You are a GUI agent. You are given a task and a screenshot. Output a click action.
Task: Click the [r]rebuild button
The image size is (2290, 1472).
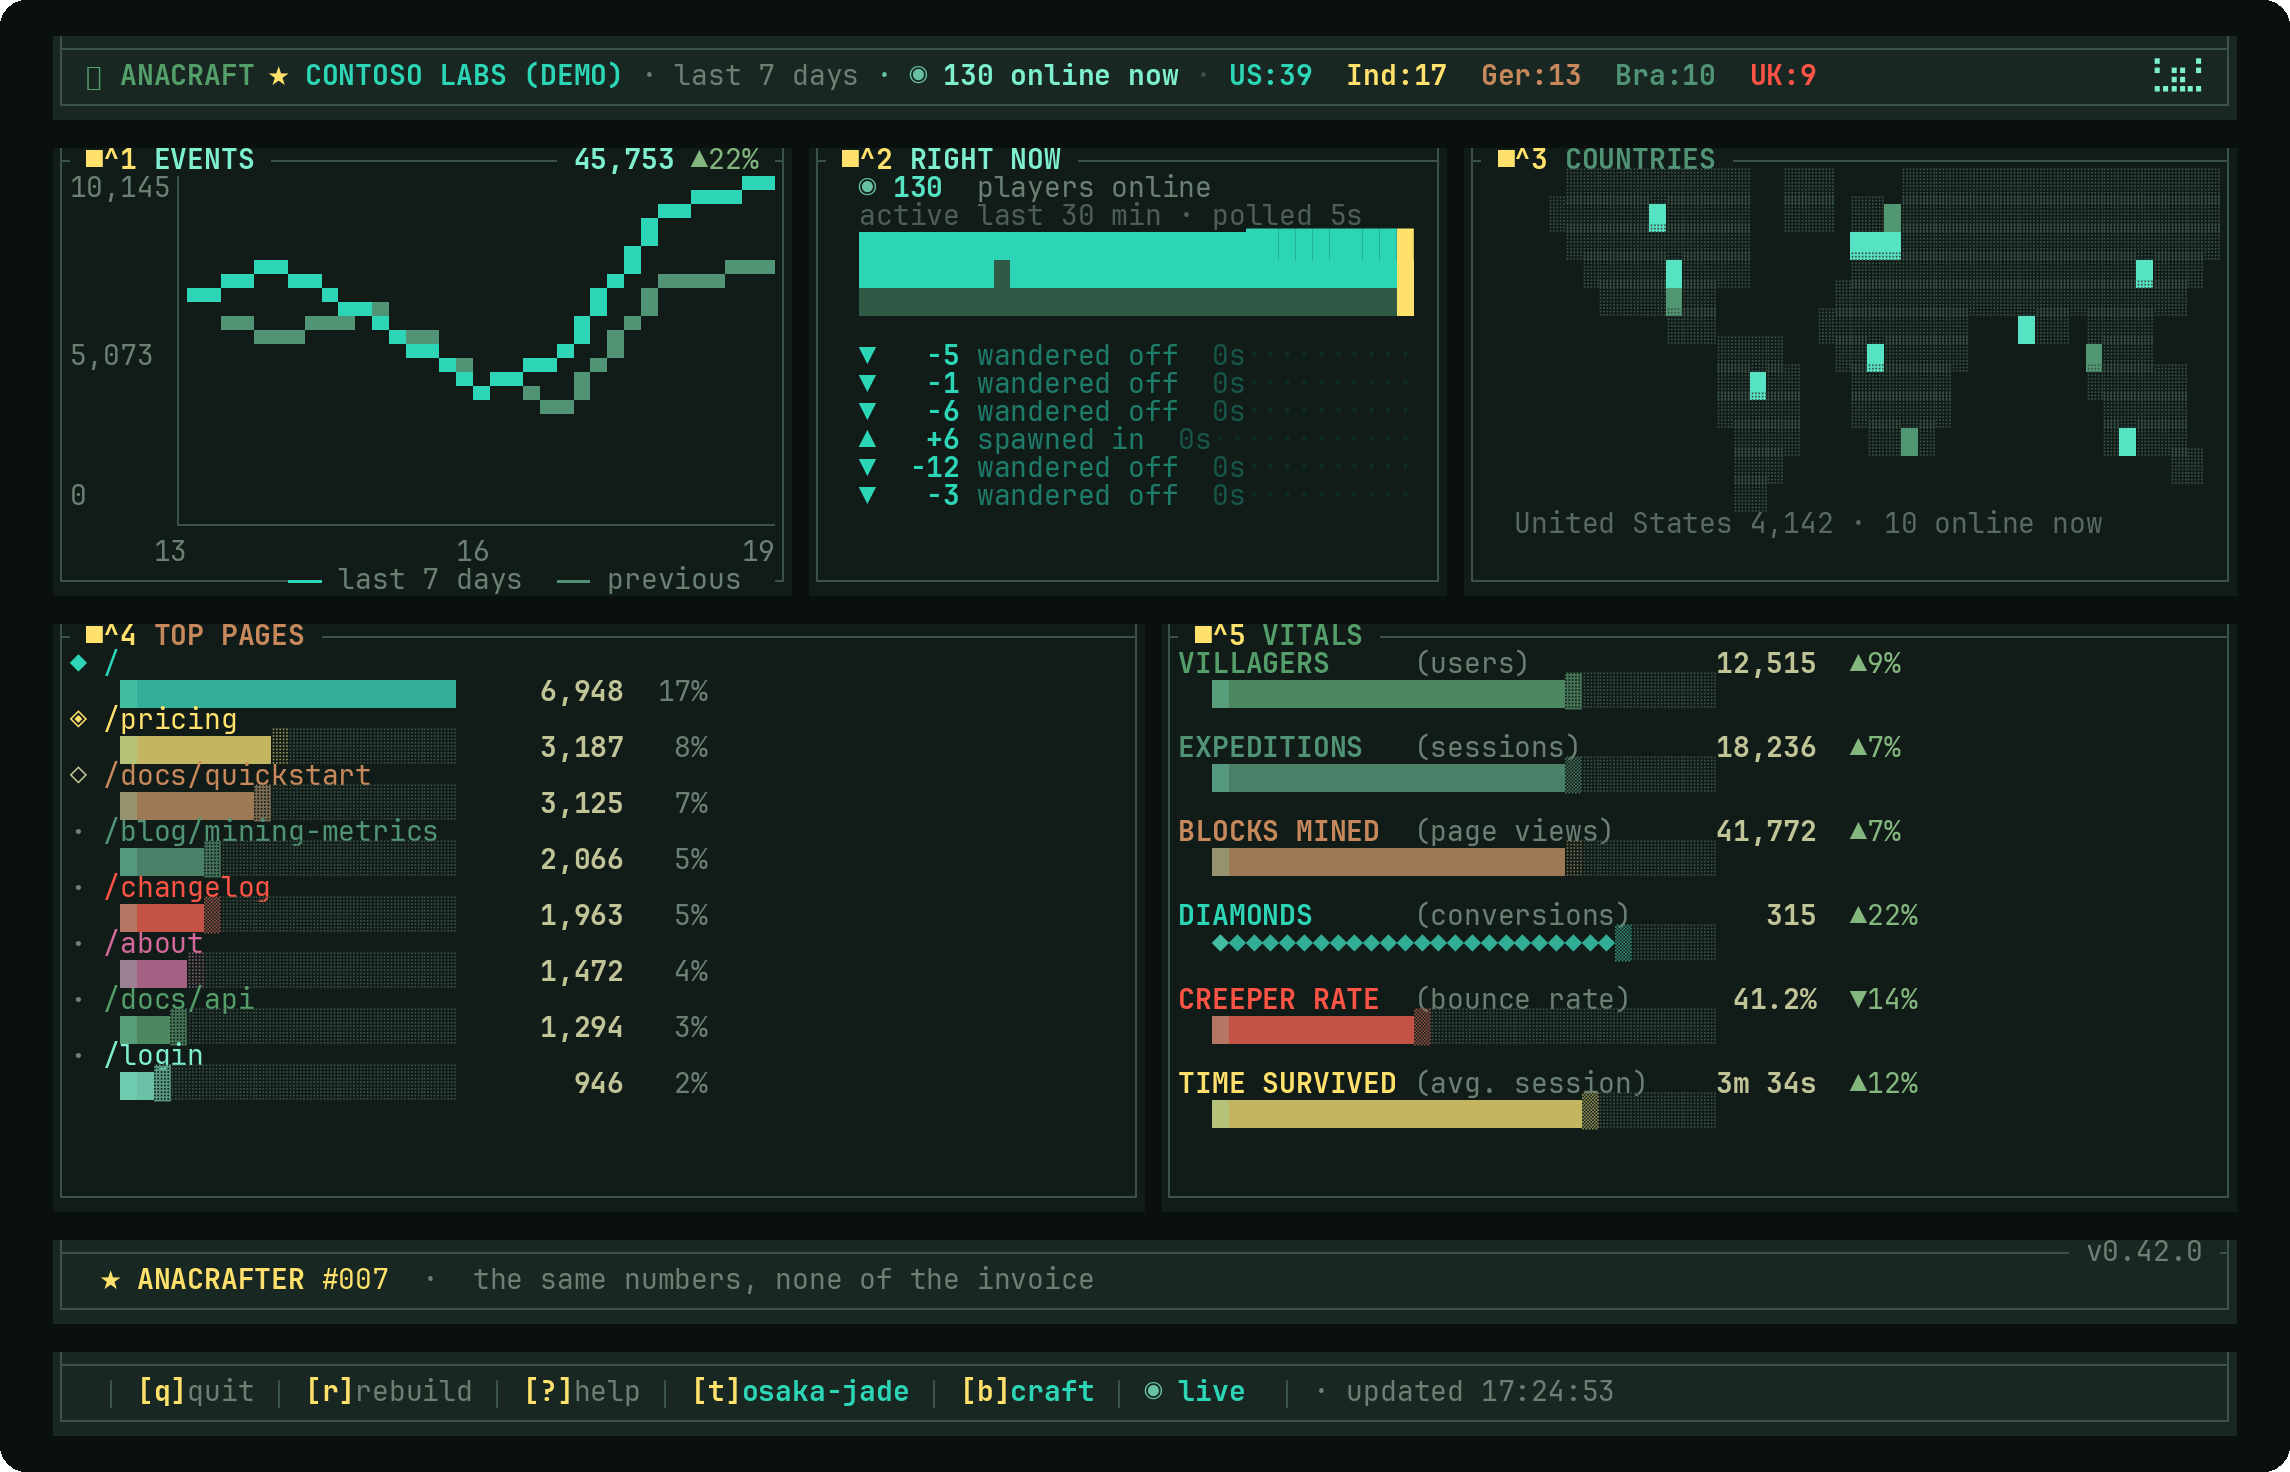click(x=389, y=1391)
